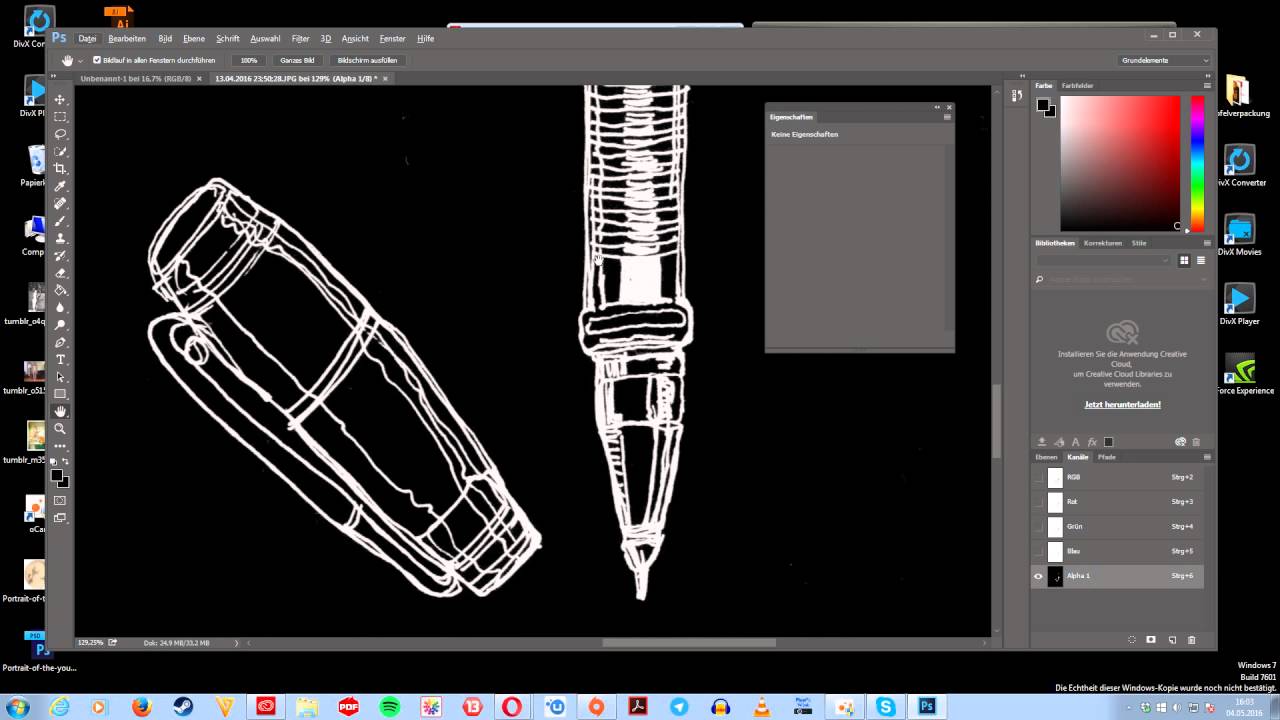Click the 'Ganzes Bild' button
1280x720 pixels.
pos(297,60)
